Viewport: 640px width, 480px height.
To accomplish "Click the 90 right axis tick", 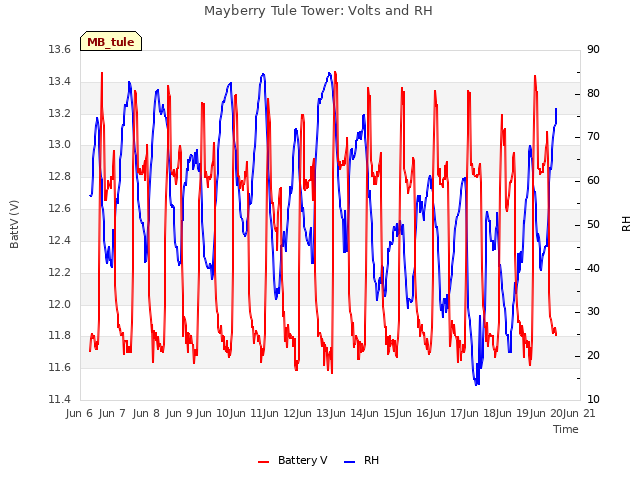I will click(x=593, y=50).
